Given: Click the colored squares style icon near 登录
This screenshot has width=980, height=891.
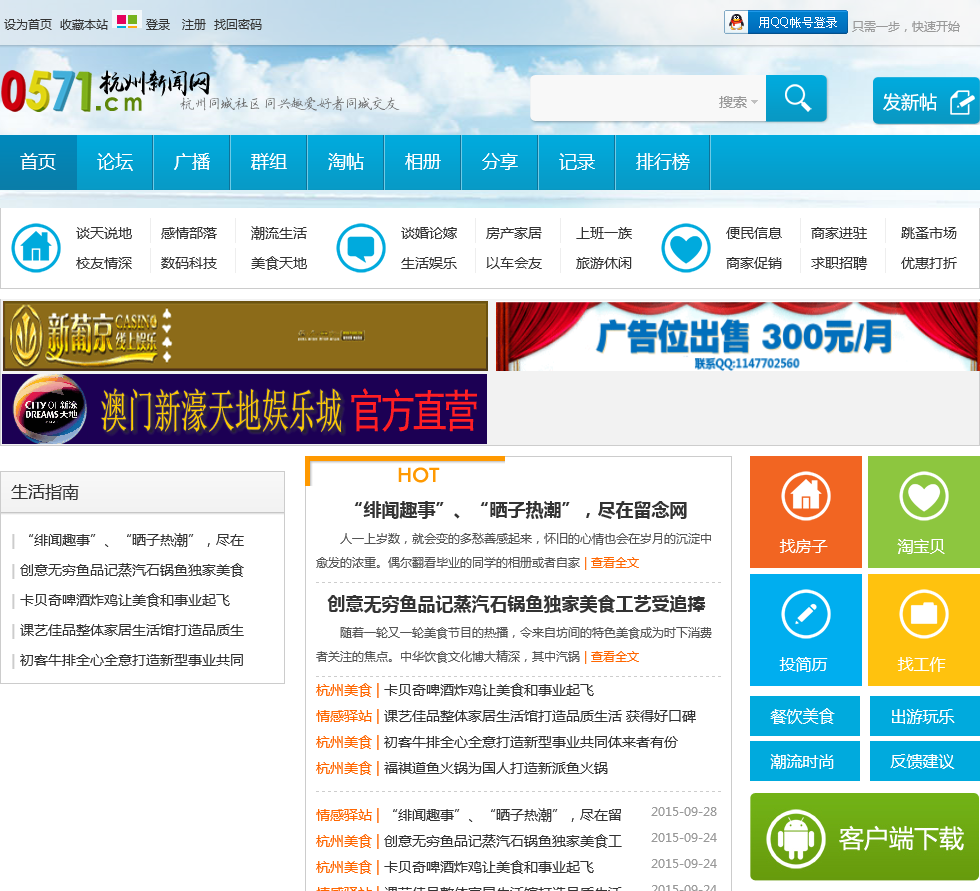Looking at the screenshot, I should tap(127, 21).
